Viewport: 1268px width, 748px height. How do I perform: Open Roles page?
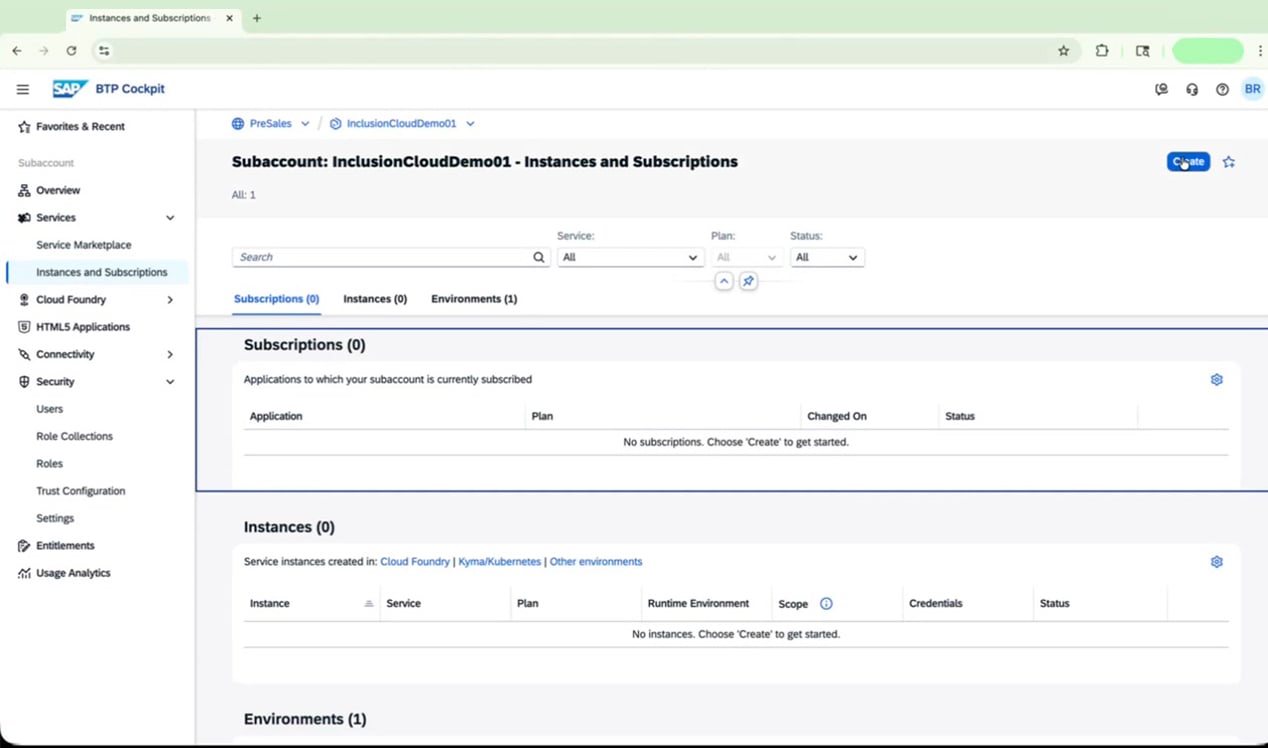(x=50, y=464)
